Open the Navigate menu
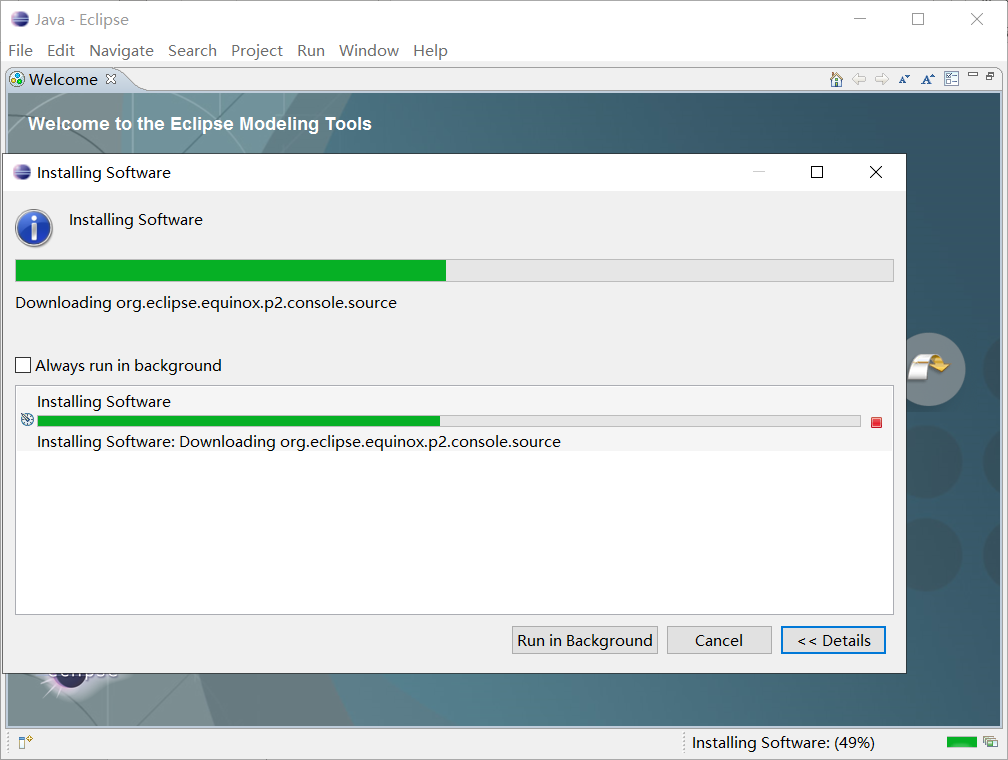Image resolution: width=1008 pixels, height=760 pixels. 122,50
